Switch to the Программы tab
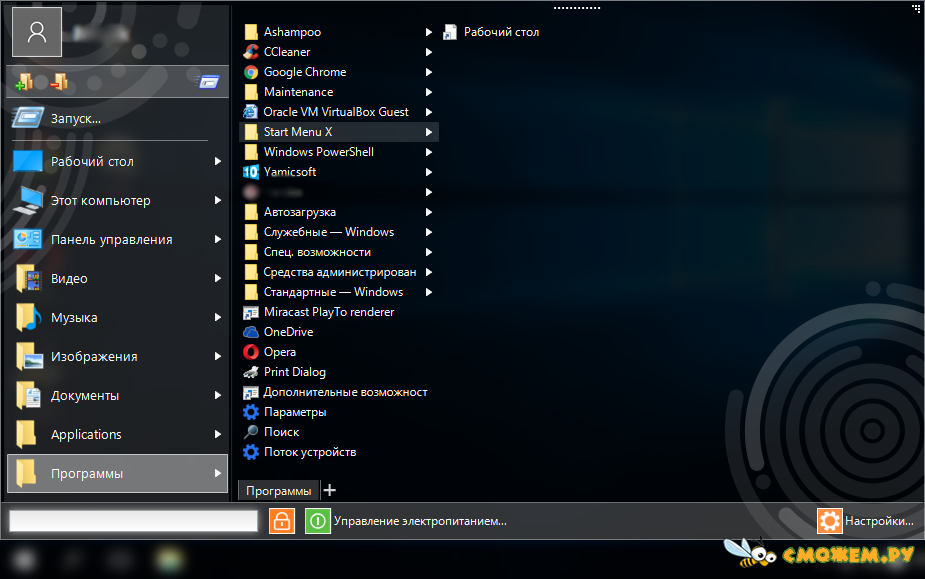 click(x=278, y=490)
